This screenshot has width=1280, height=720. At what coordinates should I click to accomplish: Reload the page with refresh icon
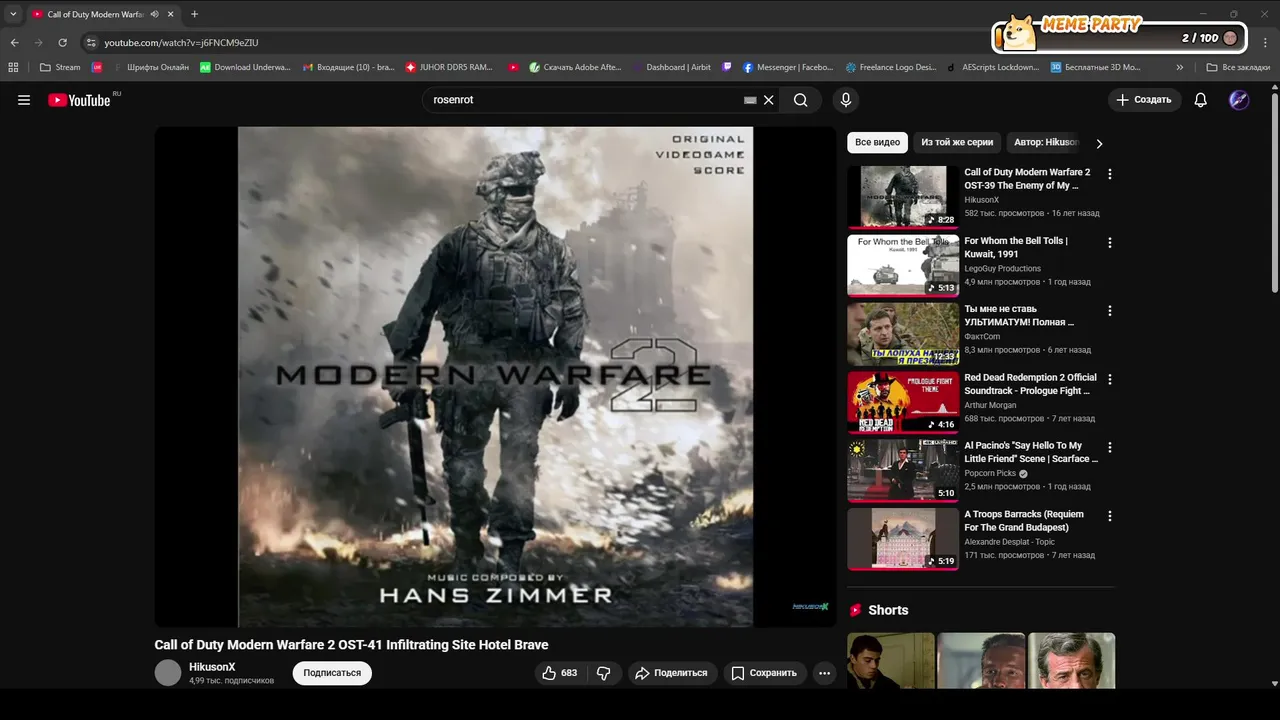coord(62,42)
